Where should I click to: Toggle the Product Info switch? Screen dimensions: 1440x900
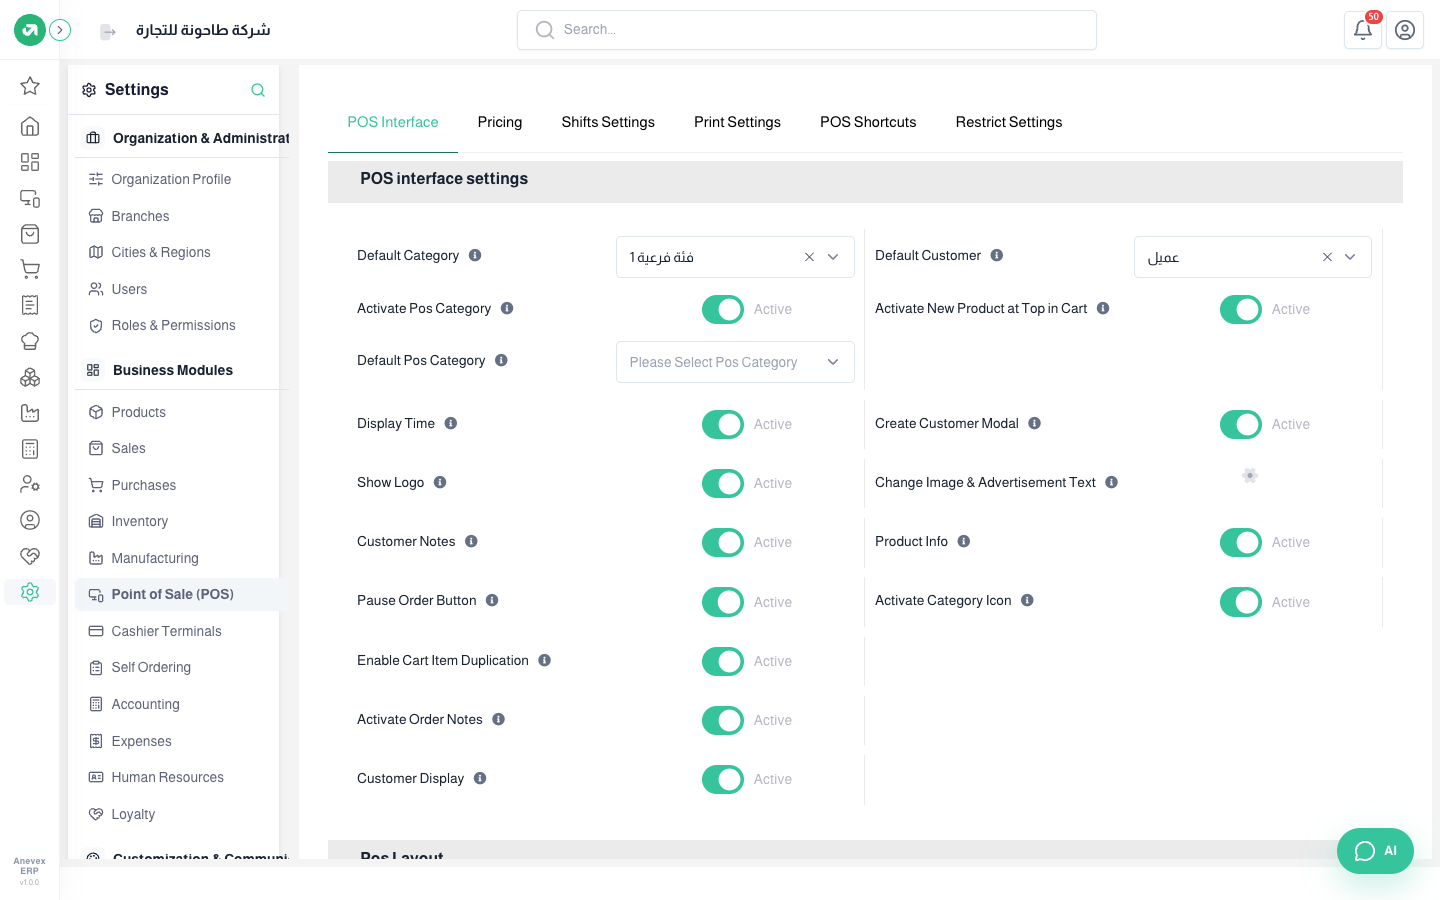[1240, 542]
